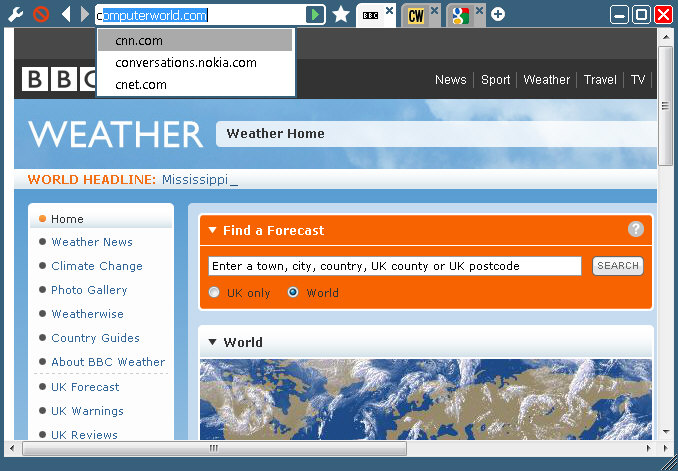
Task: Maximize the browser window
Action: click(641, 15)
